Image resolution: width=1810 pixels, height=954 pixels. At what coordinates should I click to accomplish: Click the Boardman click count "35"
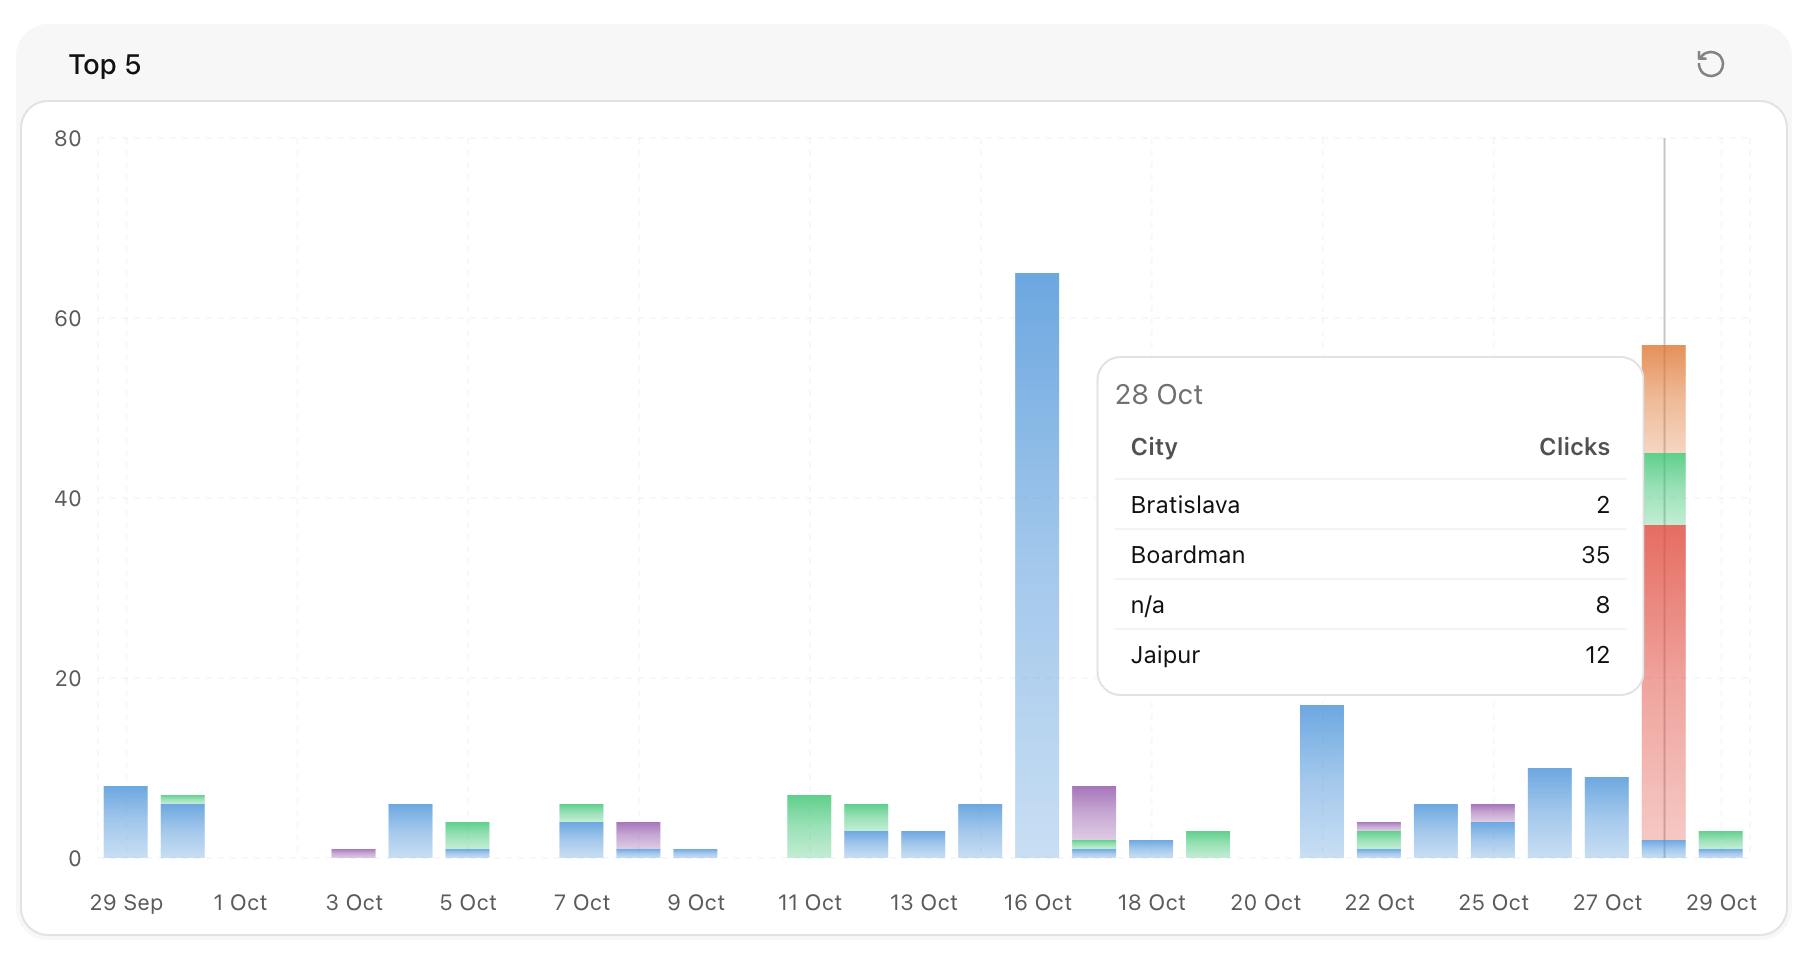tap(1596, 555)
